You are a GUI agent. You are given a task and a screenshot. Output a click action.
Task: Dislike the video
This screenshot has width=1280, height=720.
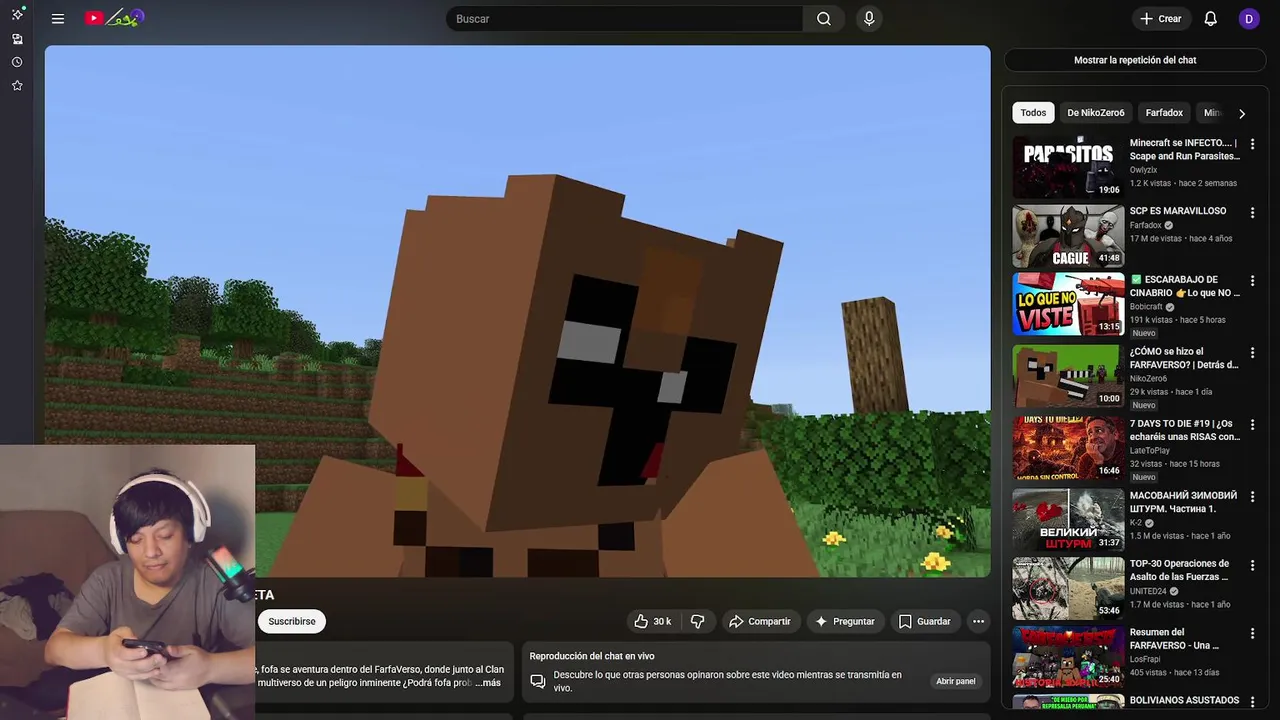coord(697,621)
